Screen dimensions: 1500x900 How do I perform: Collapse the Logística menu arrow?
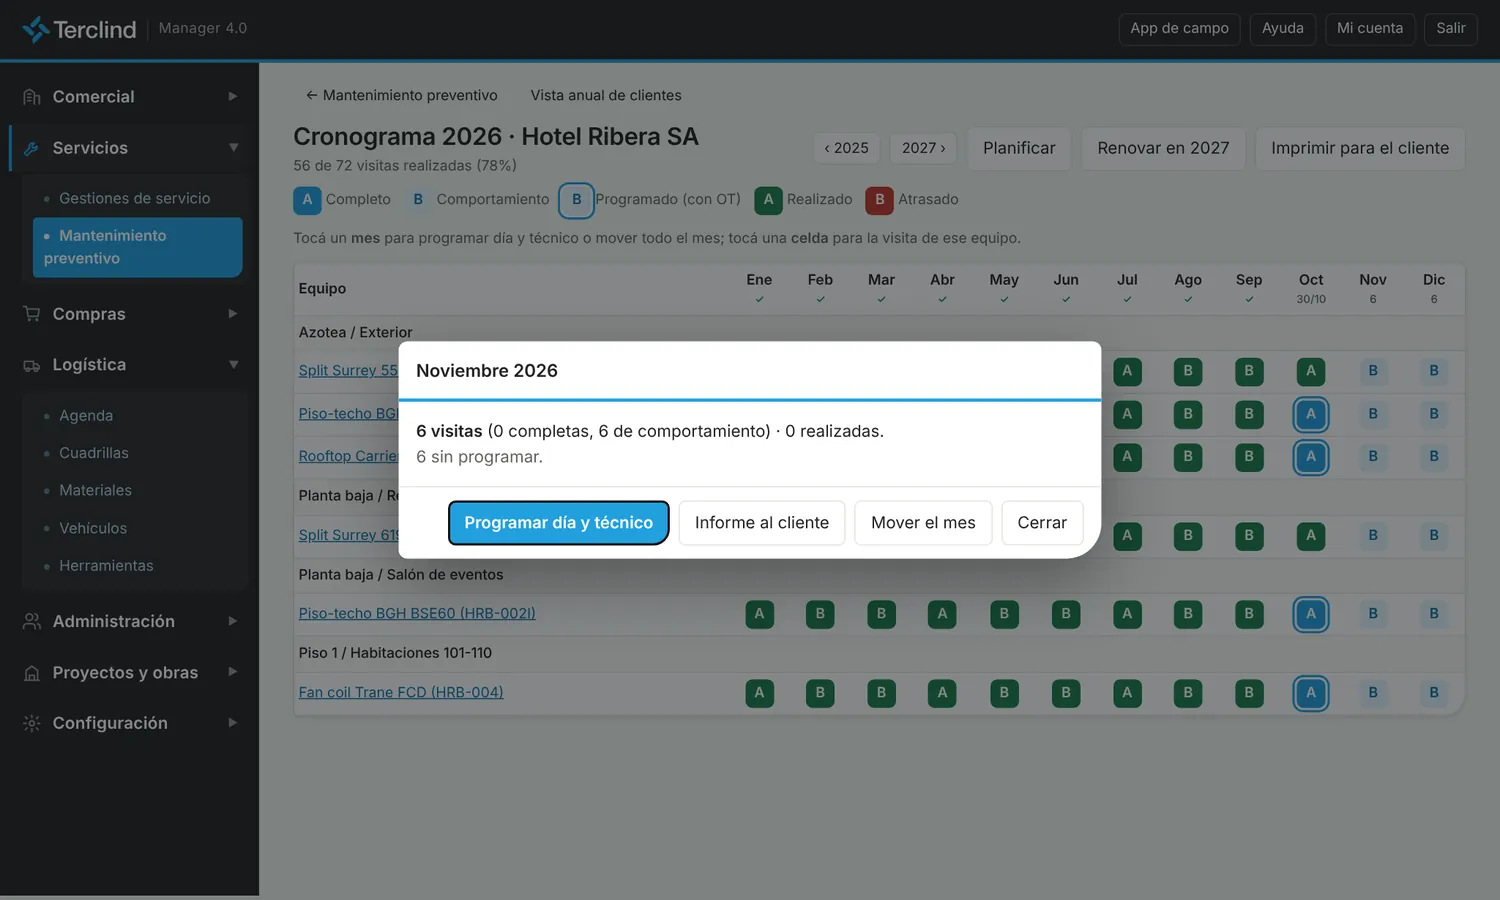233,365
